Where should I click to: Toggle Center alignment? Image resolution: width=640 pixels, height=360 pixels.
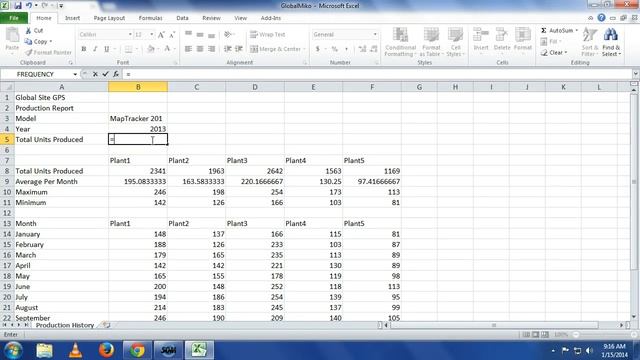200,49
